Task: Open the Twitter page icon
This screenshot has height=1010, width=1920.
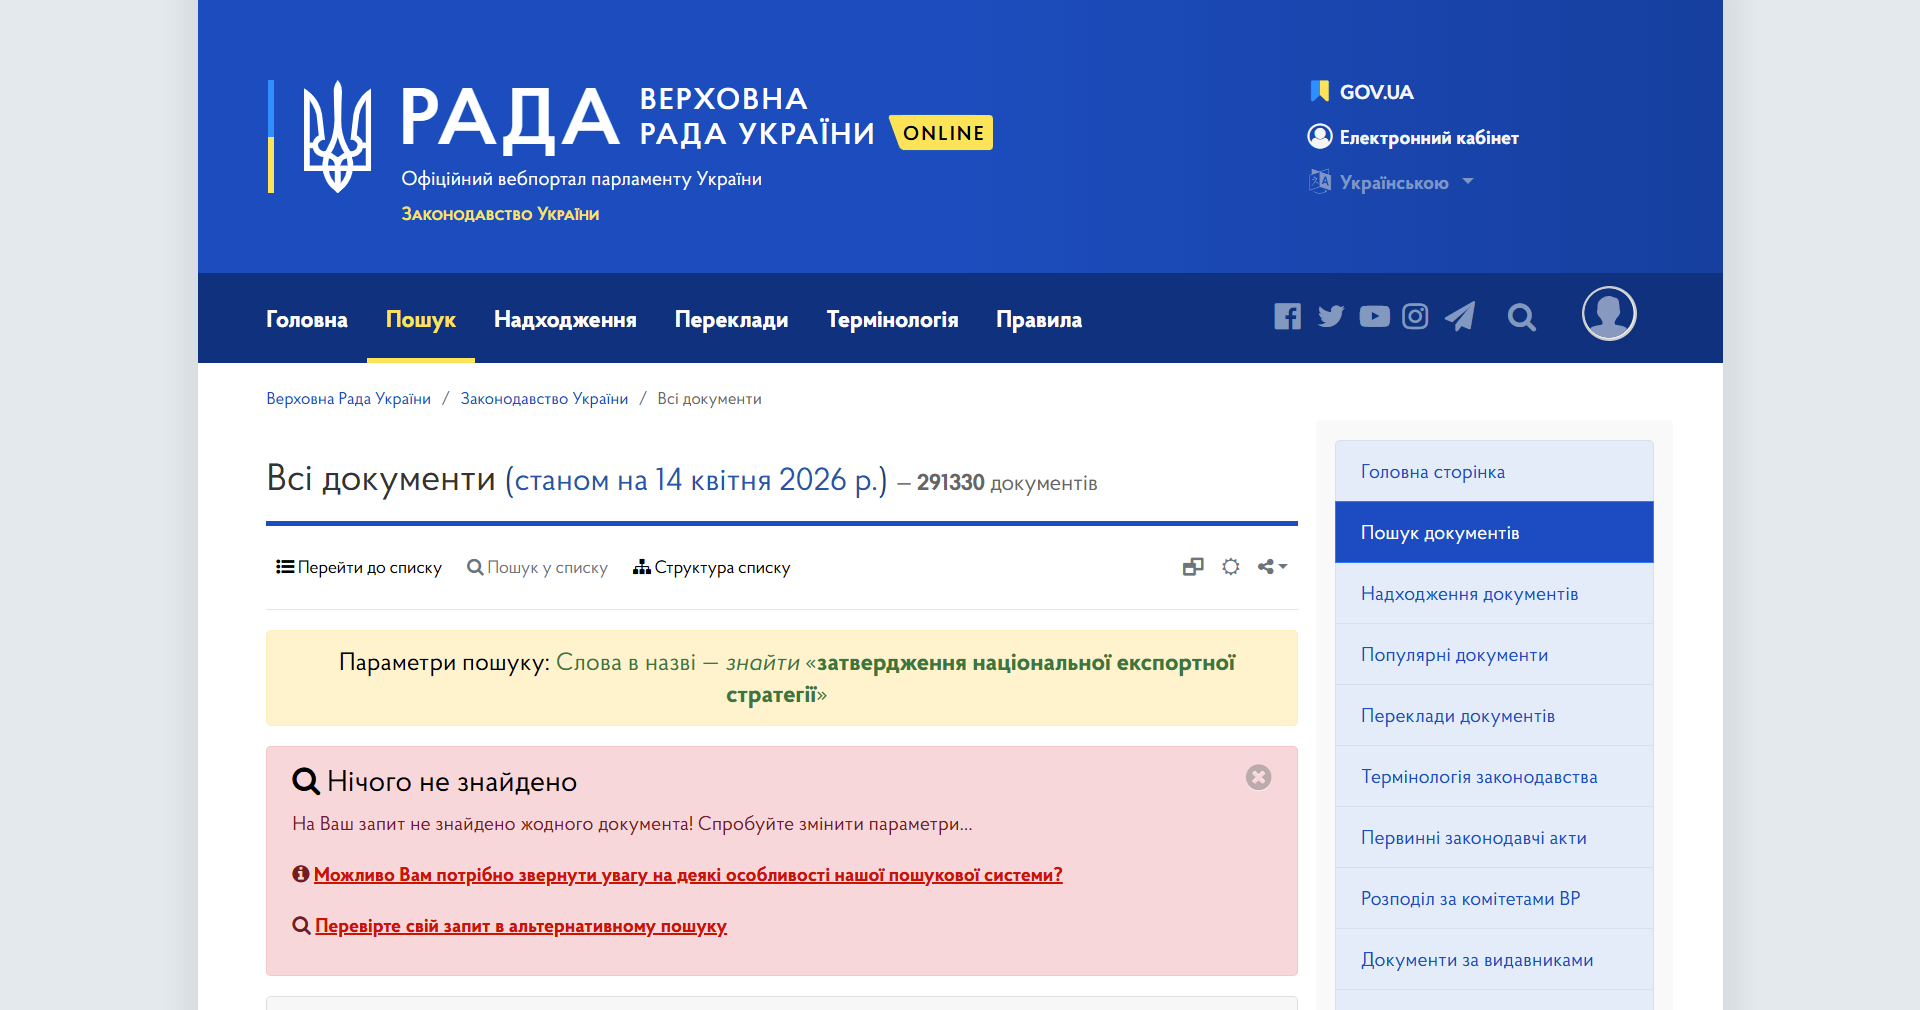Action: click(x=1331, y=317)
